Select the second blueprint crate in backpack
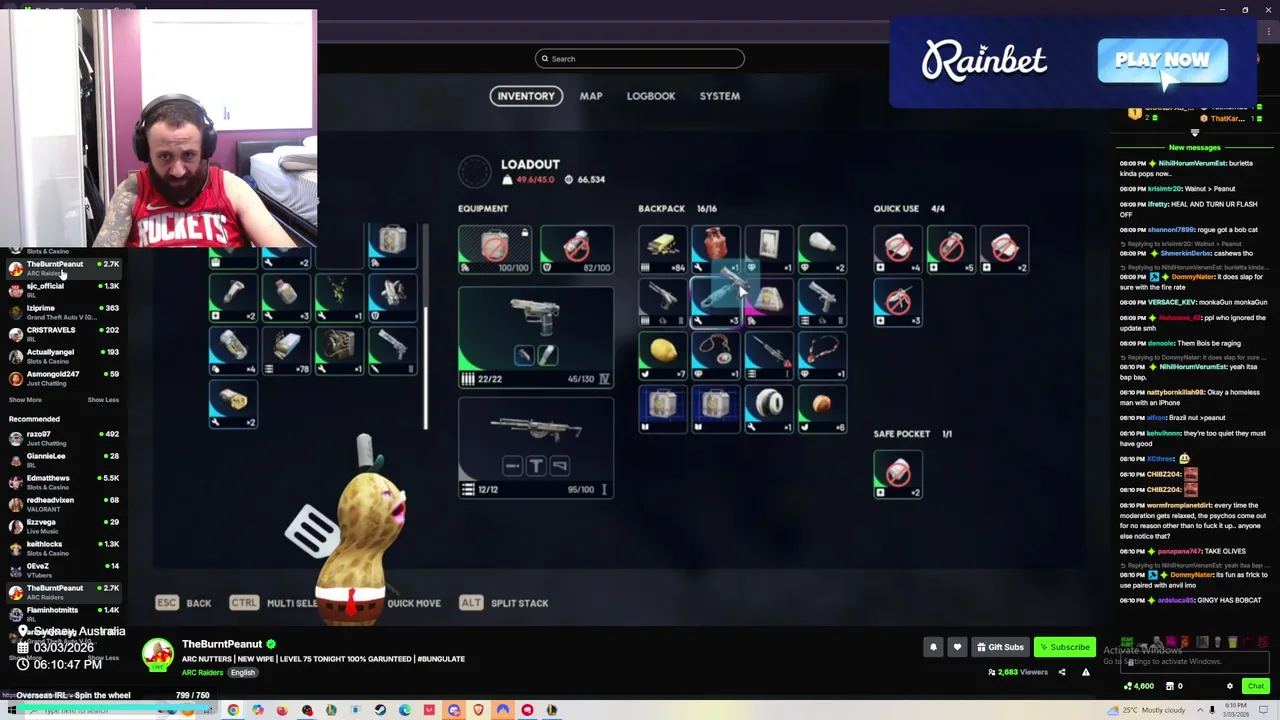1280x720 pixels. point(716,408)
